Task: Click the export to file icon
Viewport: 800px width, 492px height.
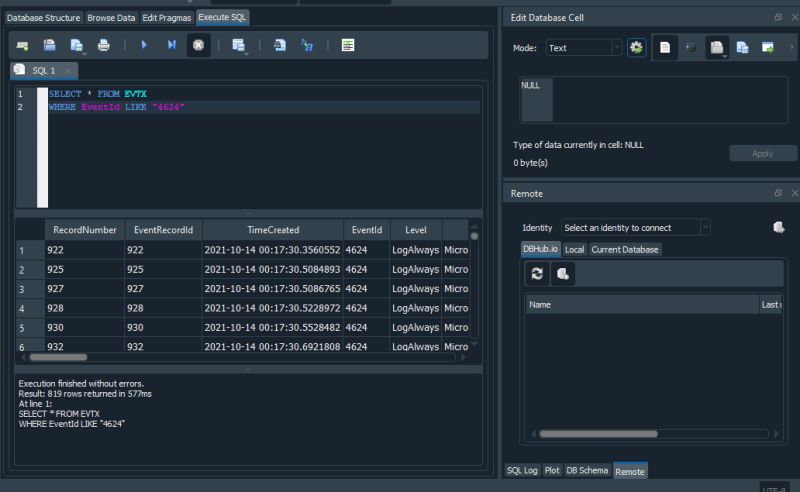Action: [x=768, y=48]
